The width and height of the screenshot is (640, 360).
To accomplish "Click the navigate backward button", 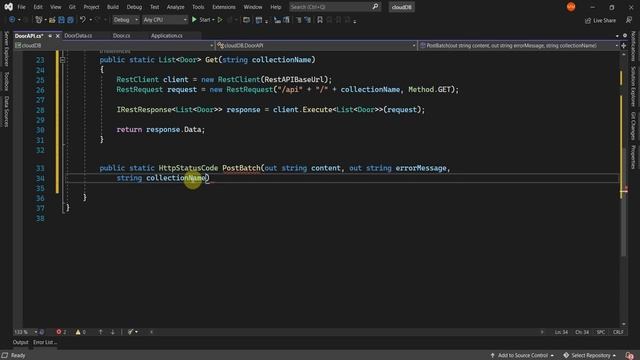I will (x=12, y=20).
